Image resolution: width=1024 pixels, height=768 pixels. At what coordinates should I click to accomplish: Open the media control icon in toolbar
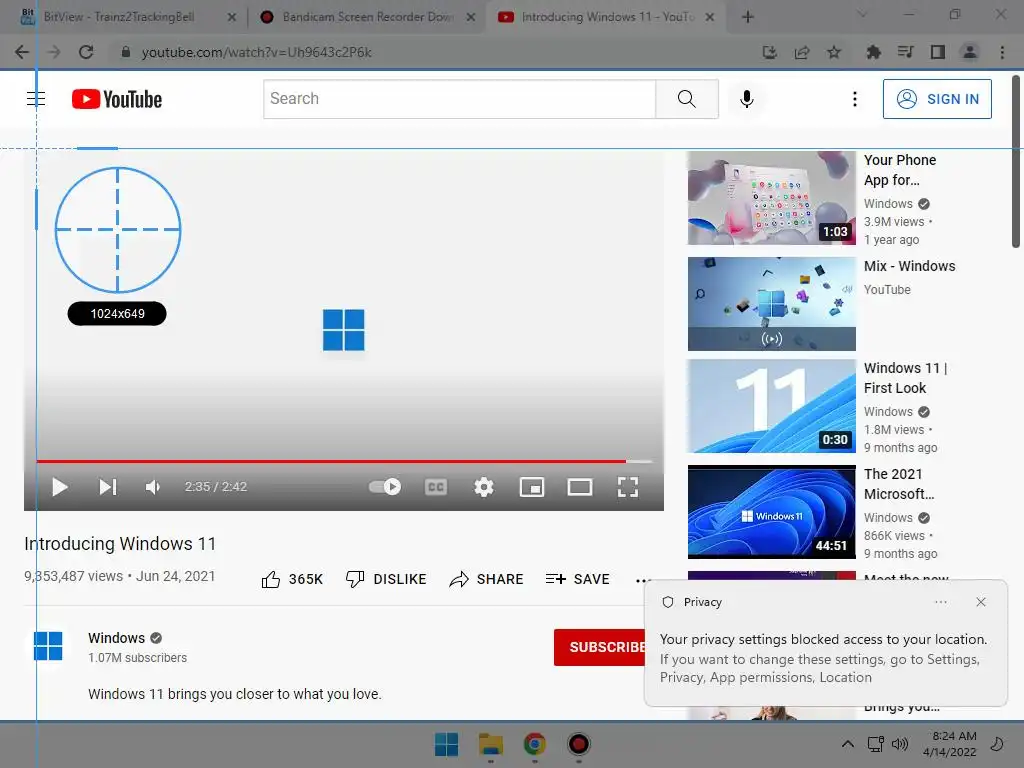[905, 52]
